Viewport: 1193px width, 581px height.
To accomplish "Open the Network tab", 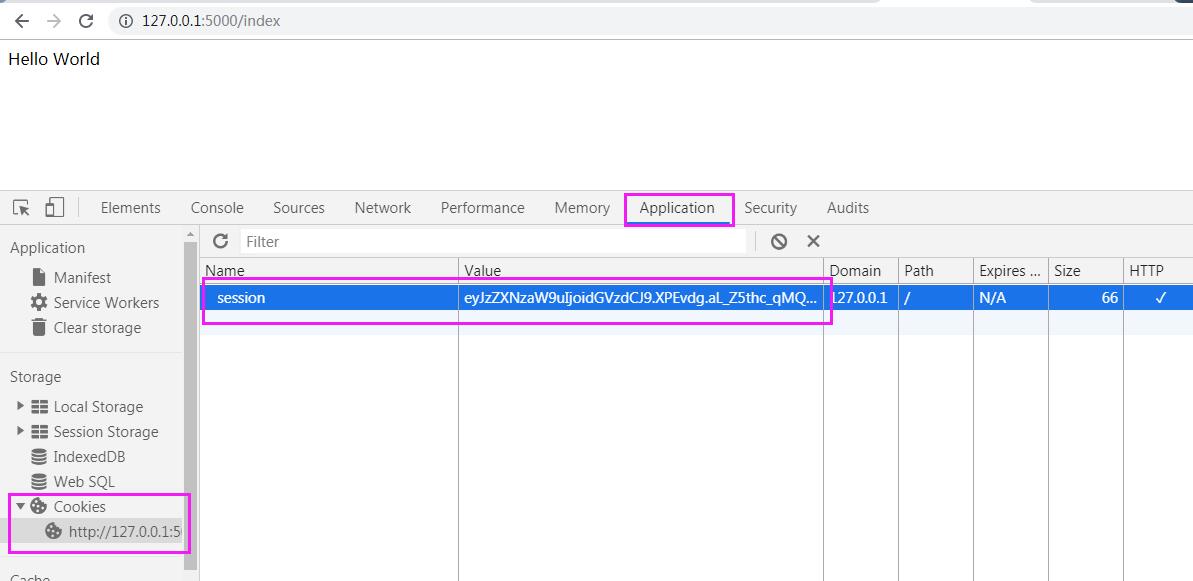I will 383,208.
